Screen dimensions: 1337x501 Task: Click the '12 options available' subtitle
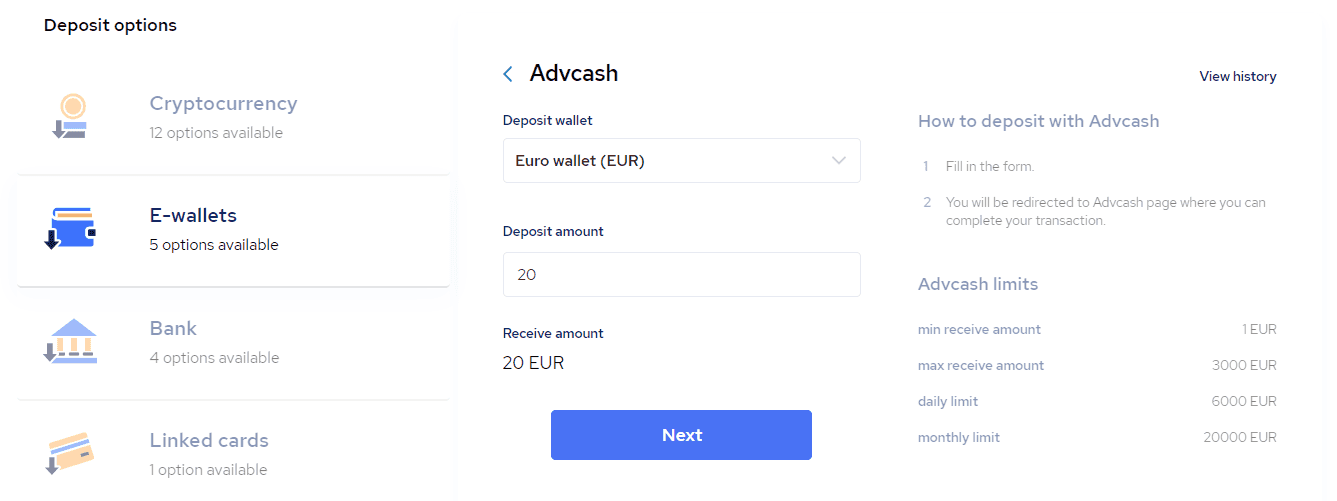tap(216, 133)
